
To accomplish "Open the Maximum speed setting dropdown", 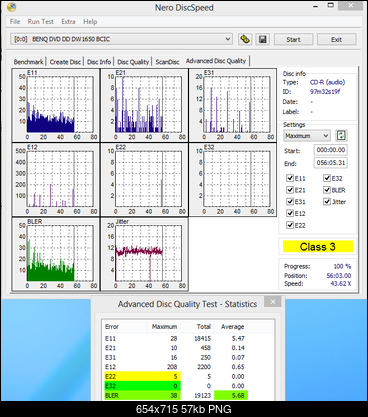I will click(307, 136).
